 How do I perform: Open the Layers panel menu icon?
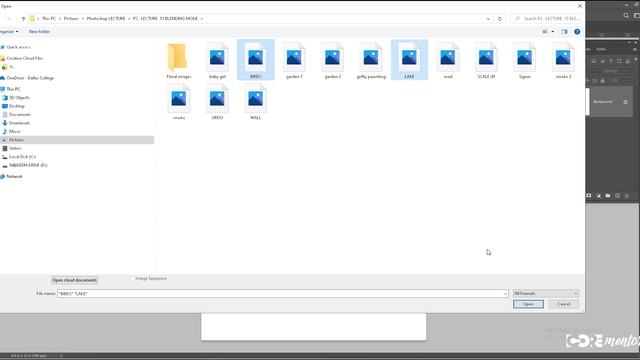click(x=635, y=49)
